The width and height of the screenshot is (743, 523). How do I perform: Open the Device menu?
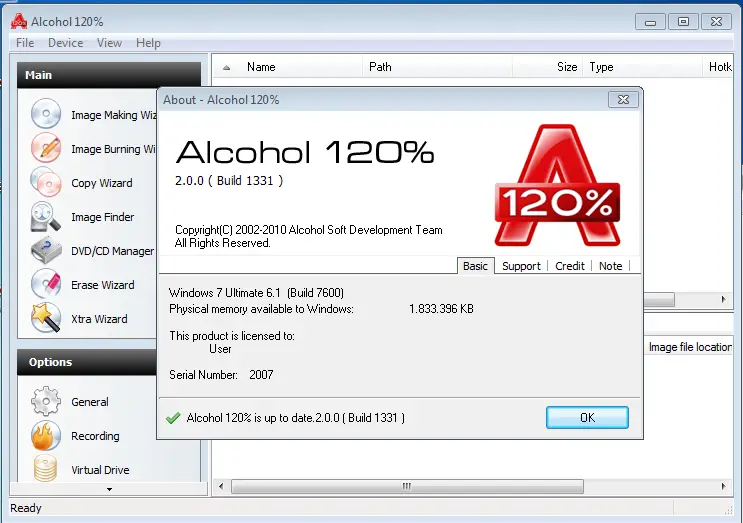(65, 43)
